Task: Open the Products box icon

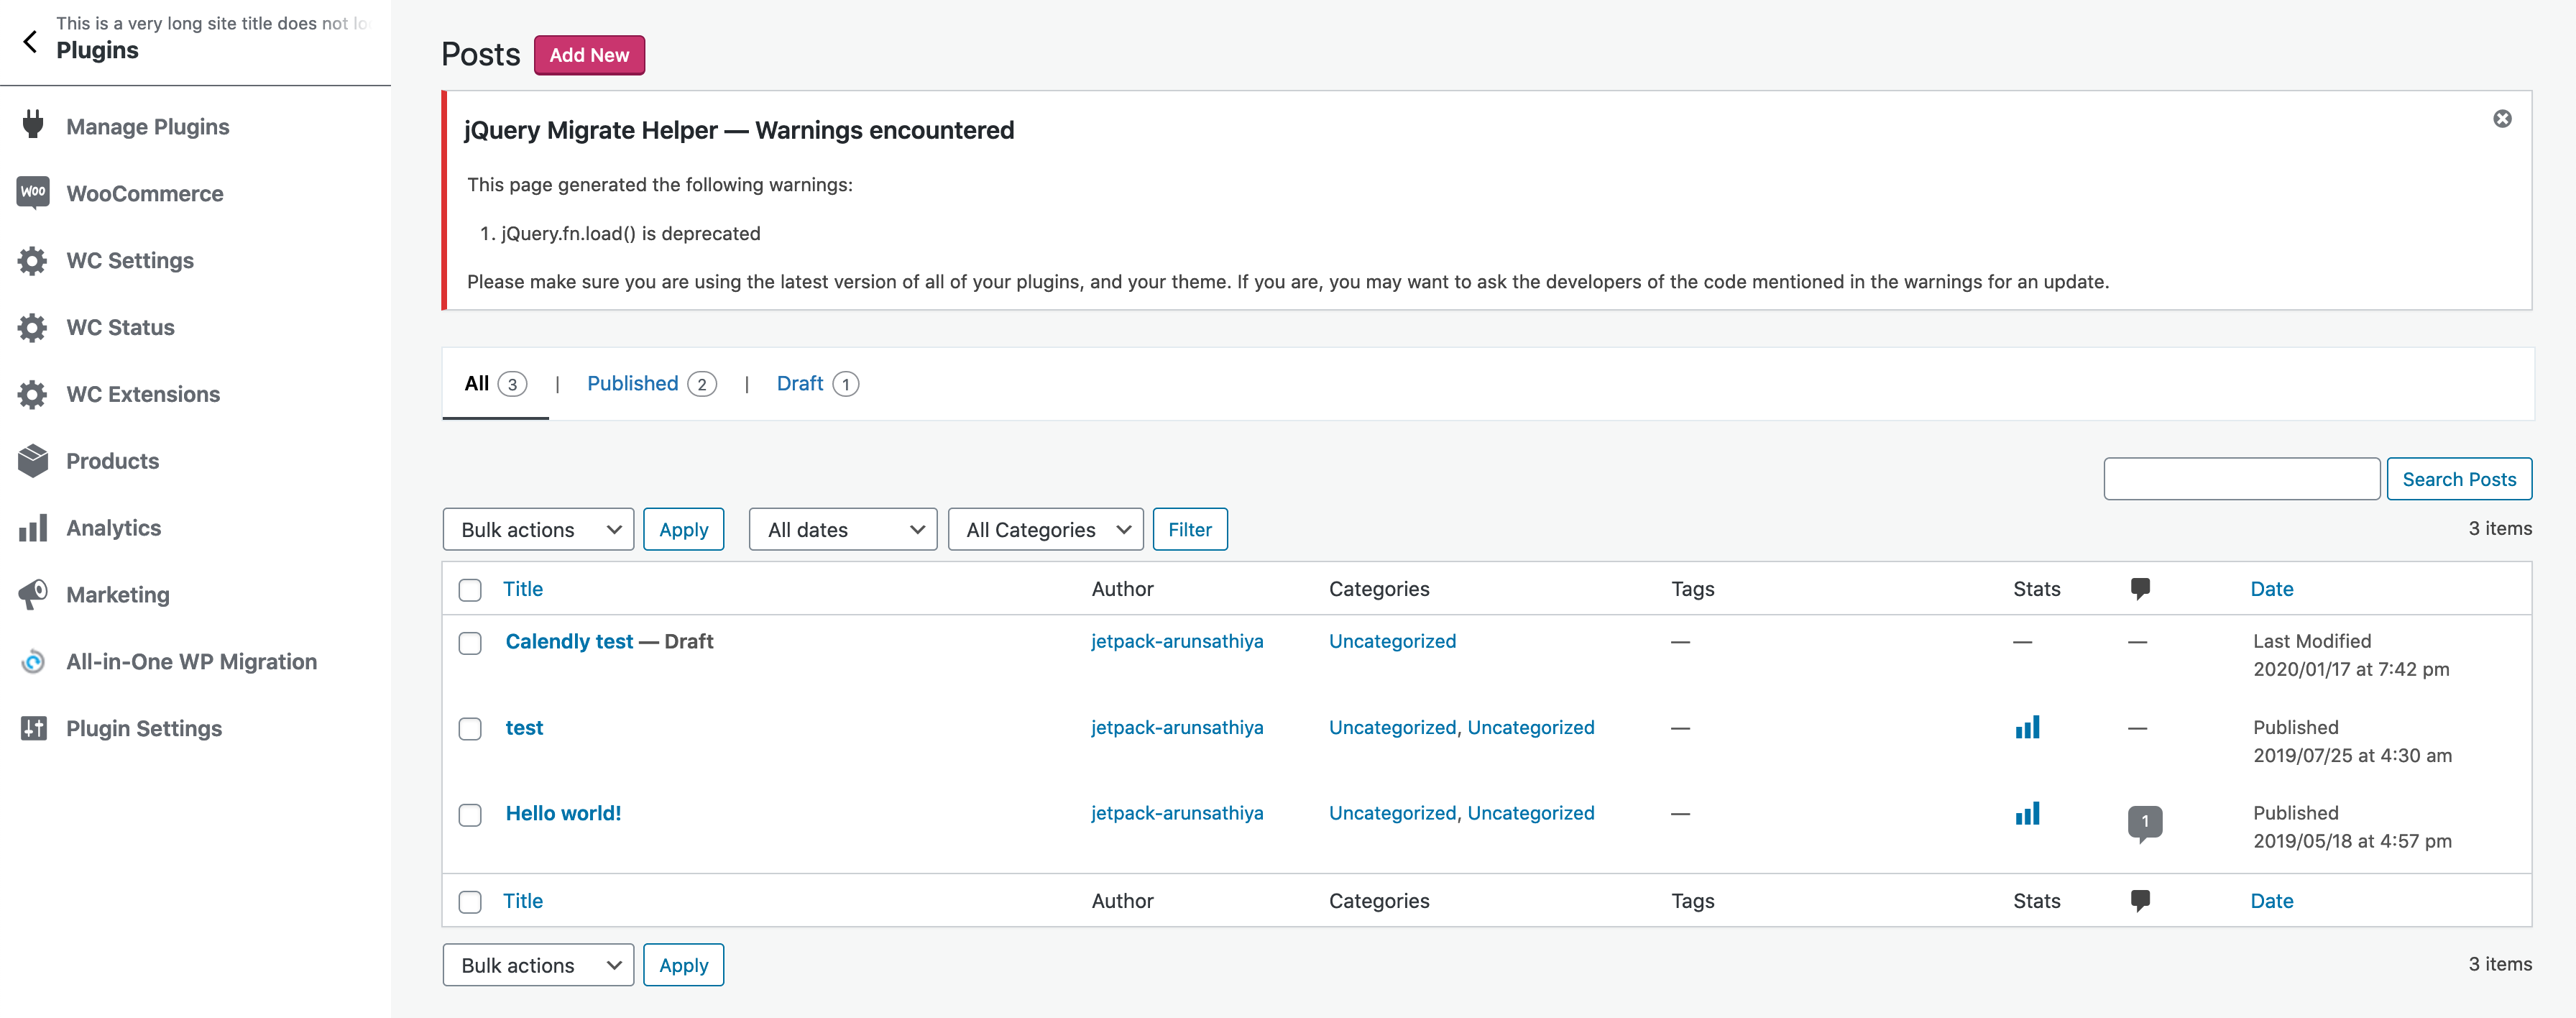Action: tap(33, 460)
